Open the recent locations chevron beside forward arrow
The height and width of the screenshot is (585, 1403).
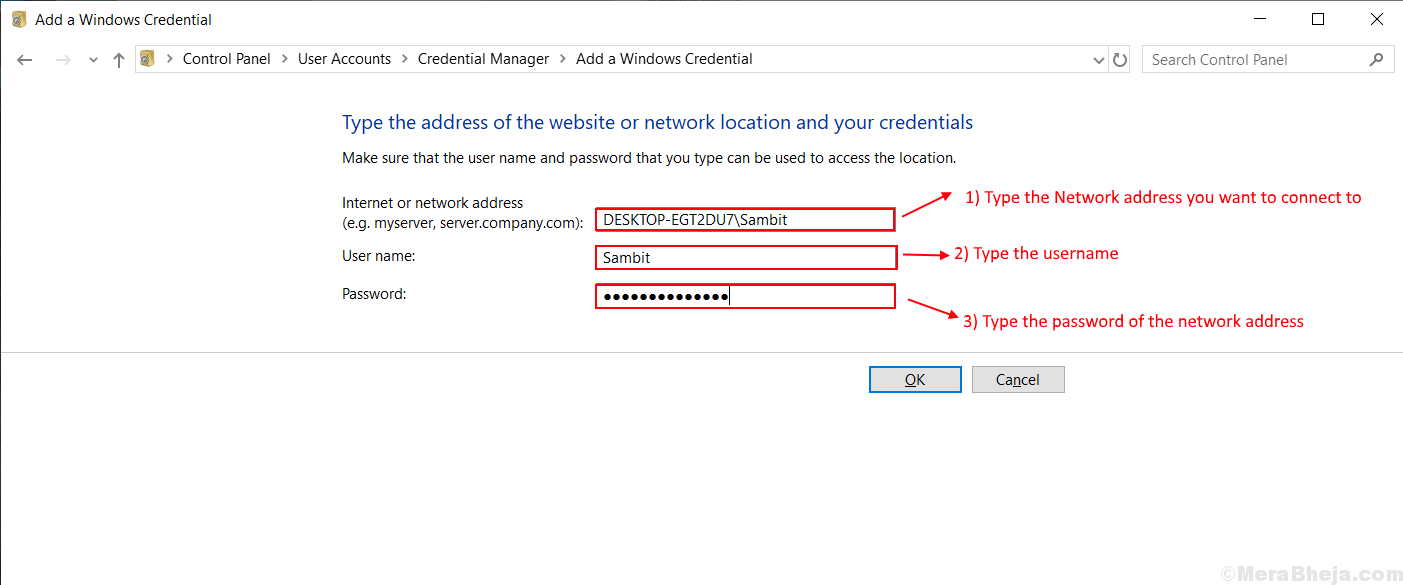[x=92, y=59]
